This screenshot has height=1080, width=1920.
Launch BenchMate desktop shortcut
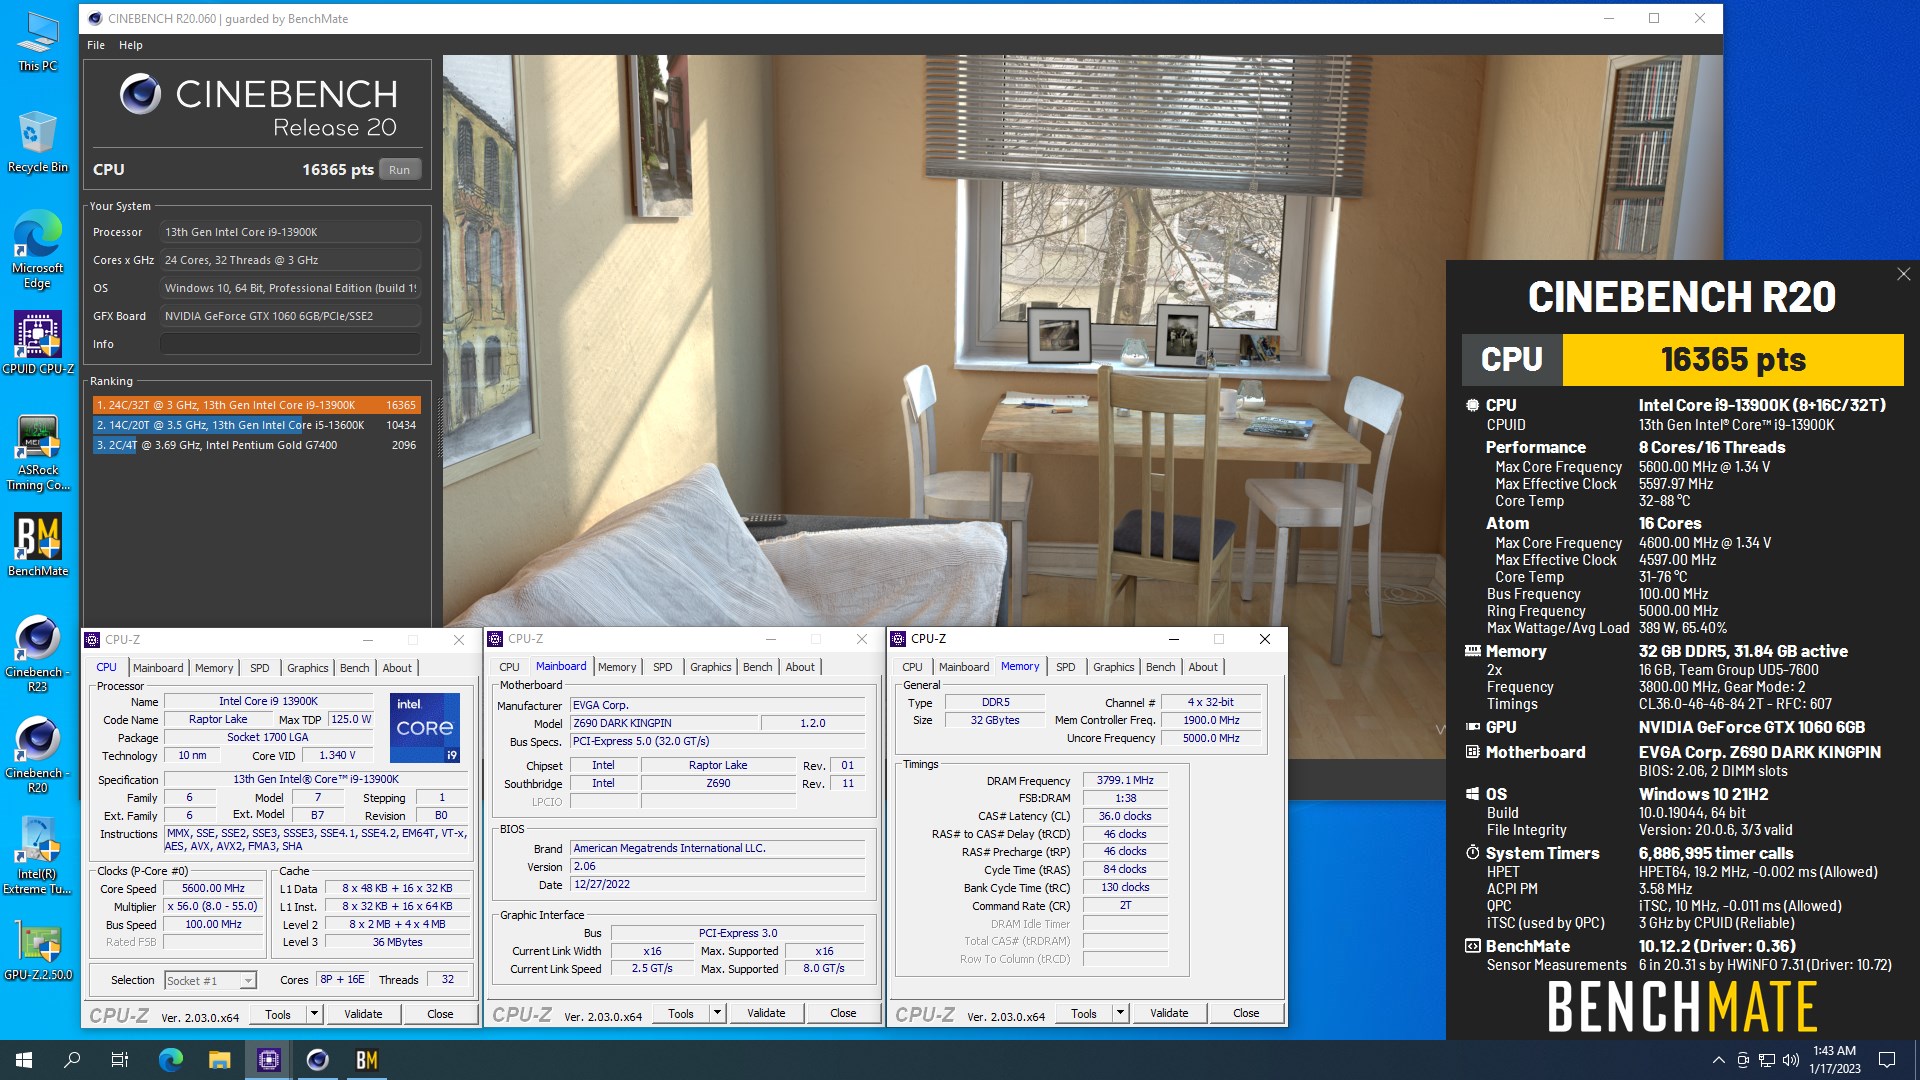point(38,546)
